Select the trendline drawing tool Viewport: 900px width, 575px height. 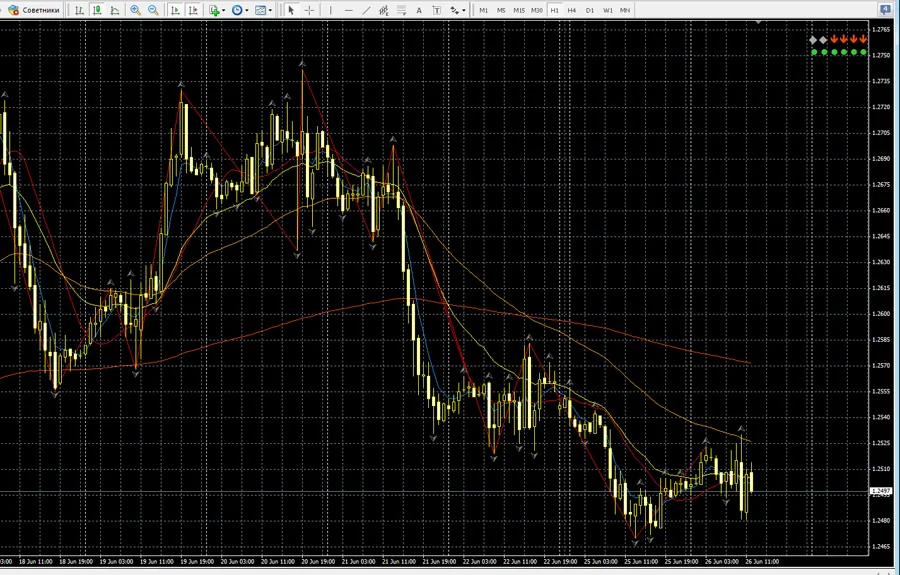click(366, 10)
